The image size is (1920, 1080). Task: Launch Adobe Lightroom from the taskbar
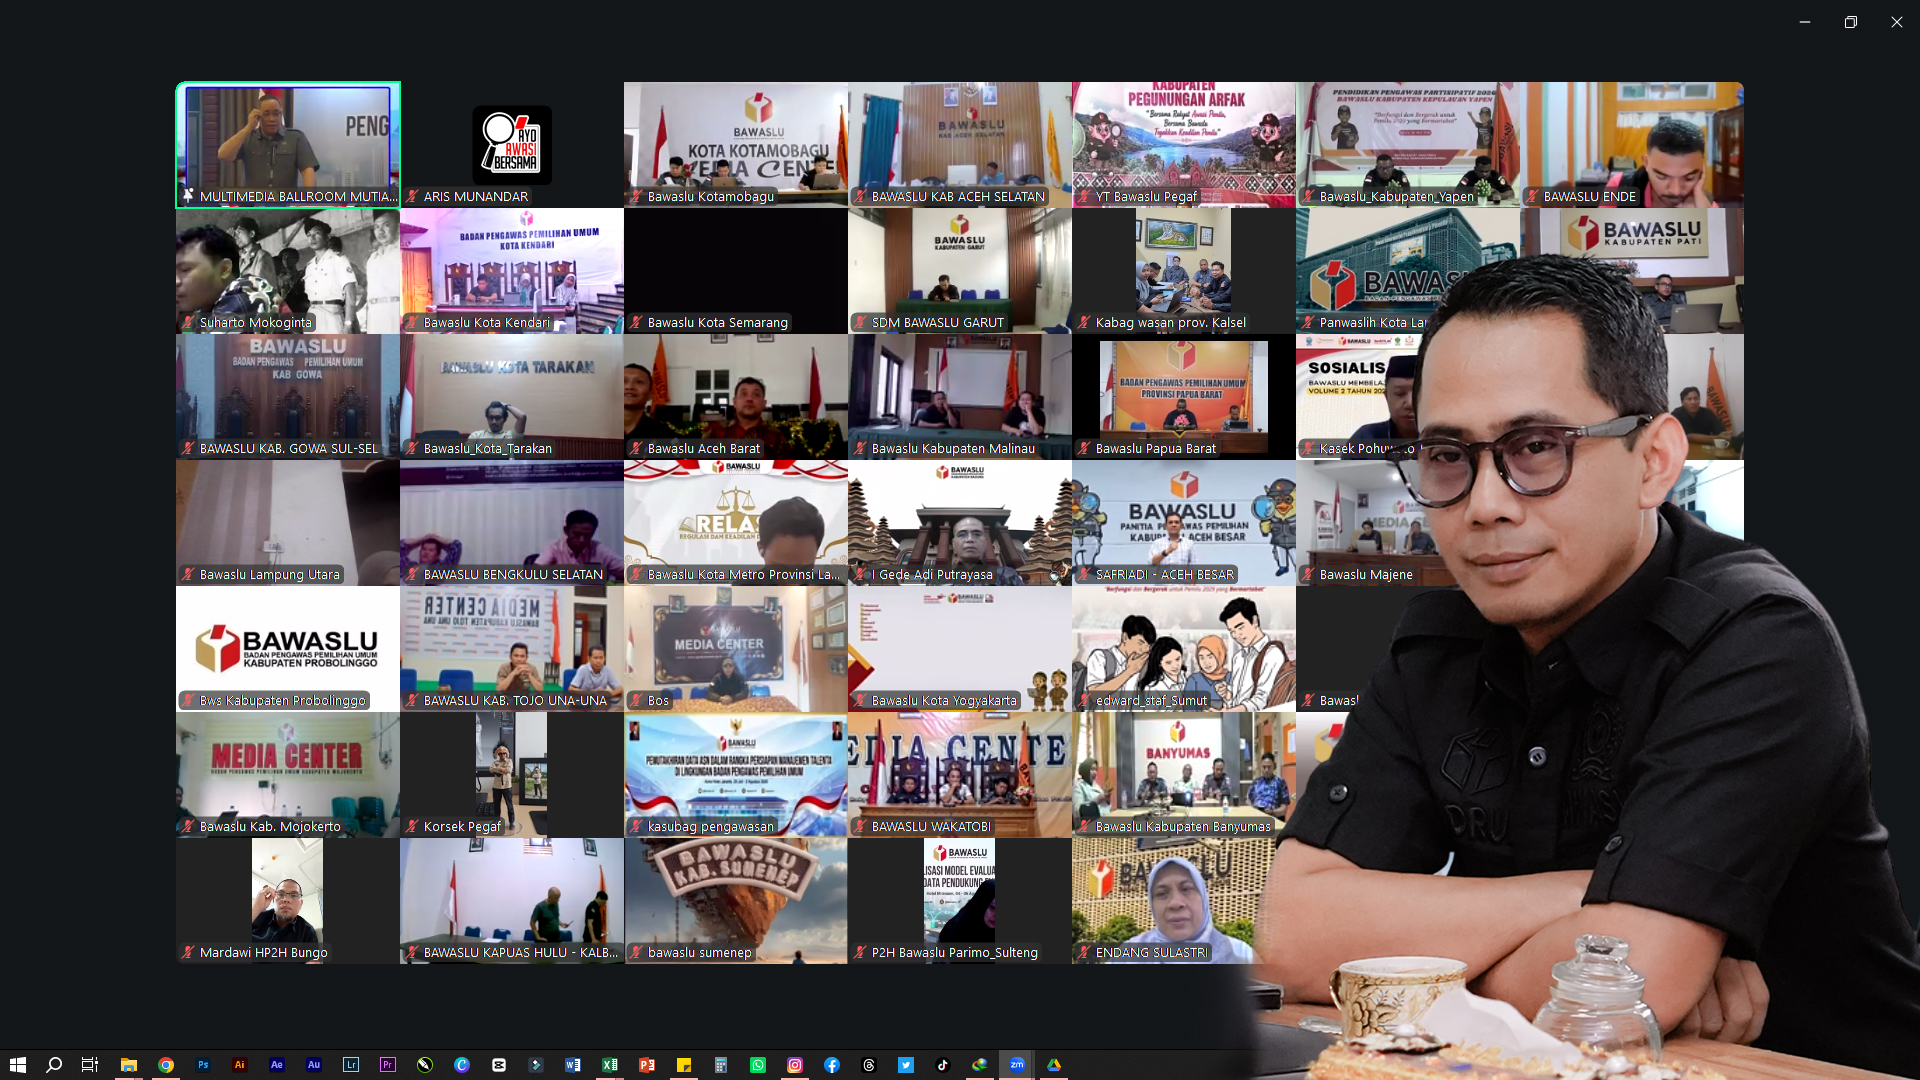click(x=351, y=1065)
